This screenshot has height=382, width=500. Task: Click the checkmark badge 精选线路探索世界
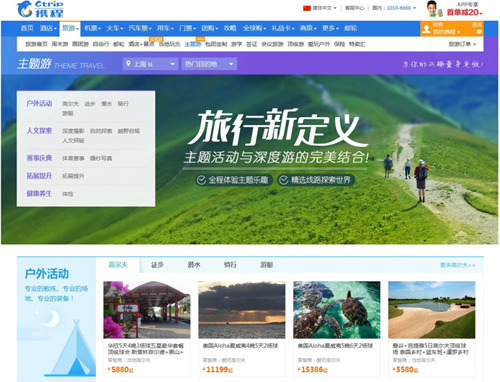tap(316, 180)
